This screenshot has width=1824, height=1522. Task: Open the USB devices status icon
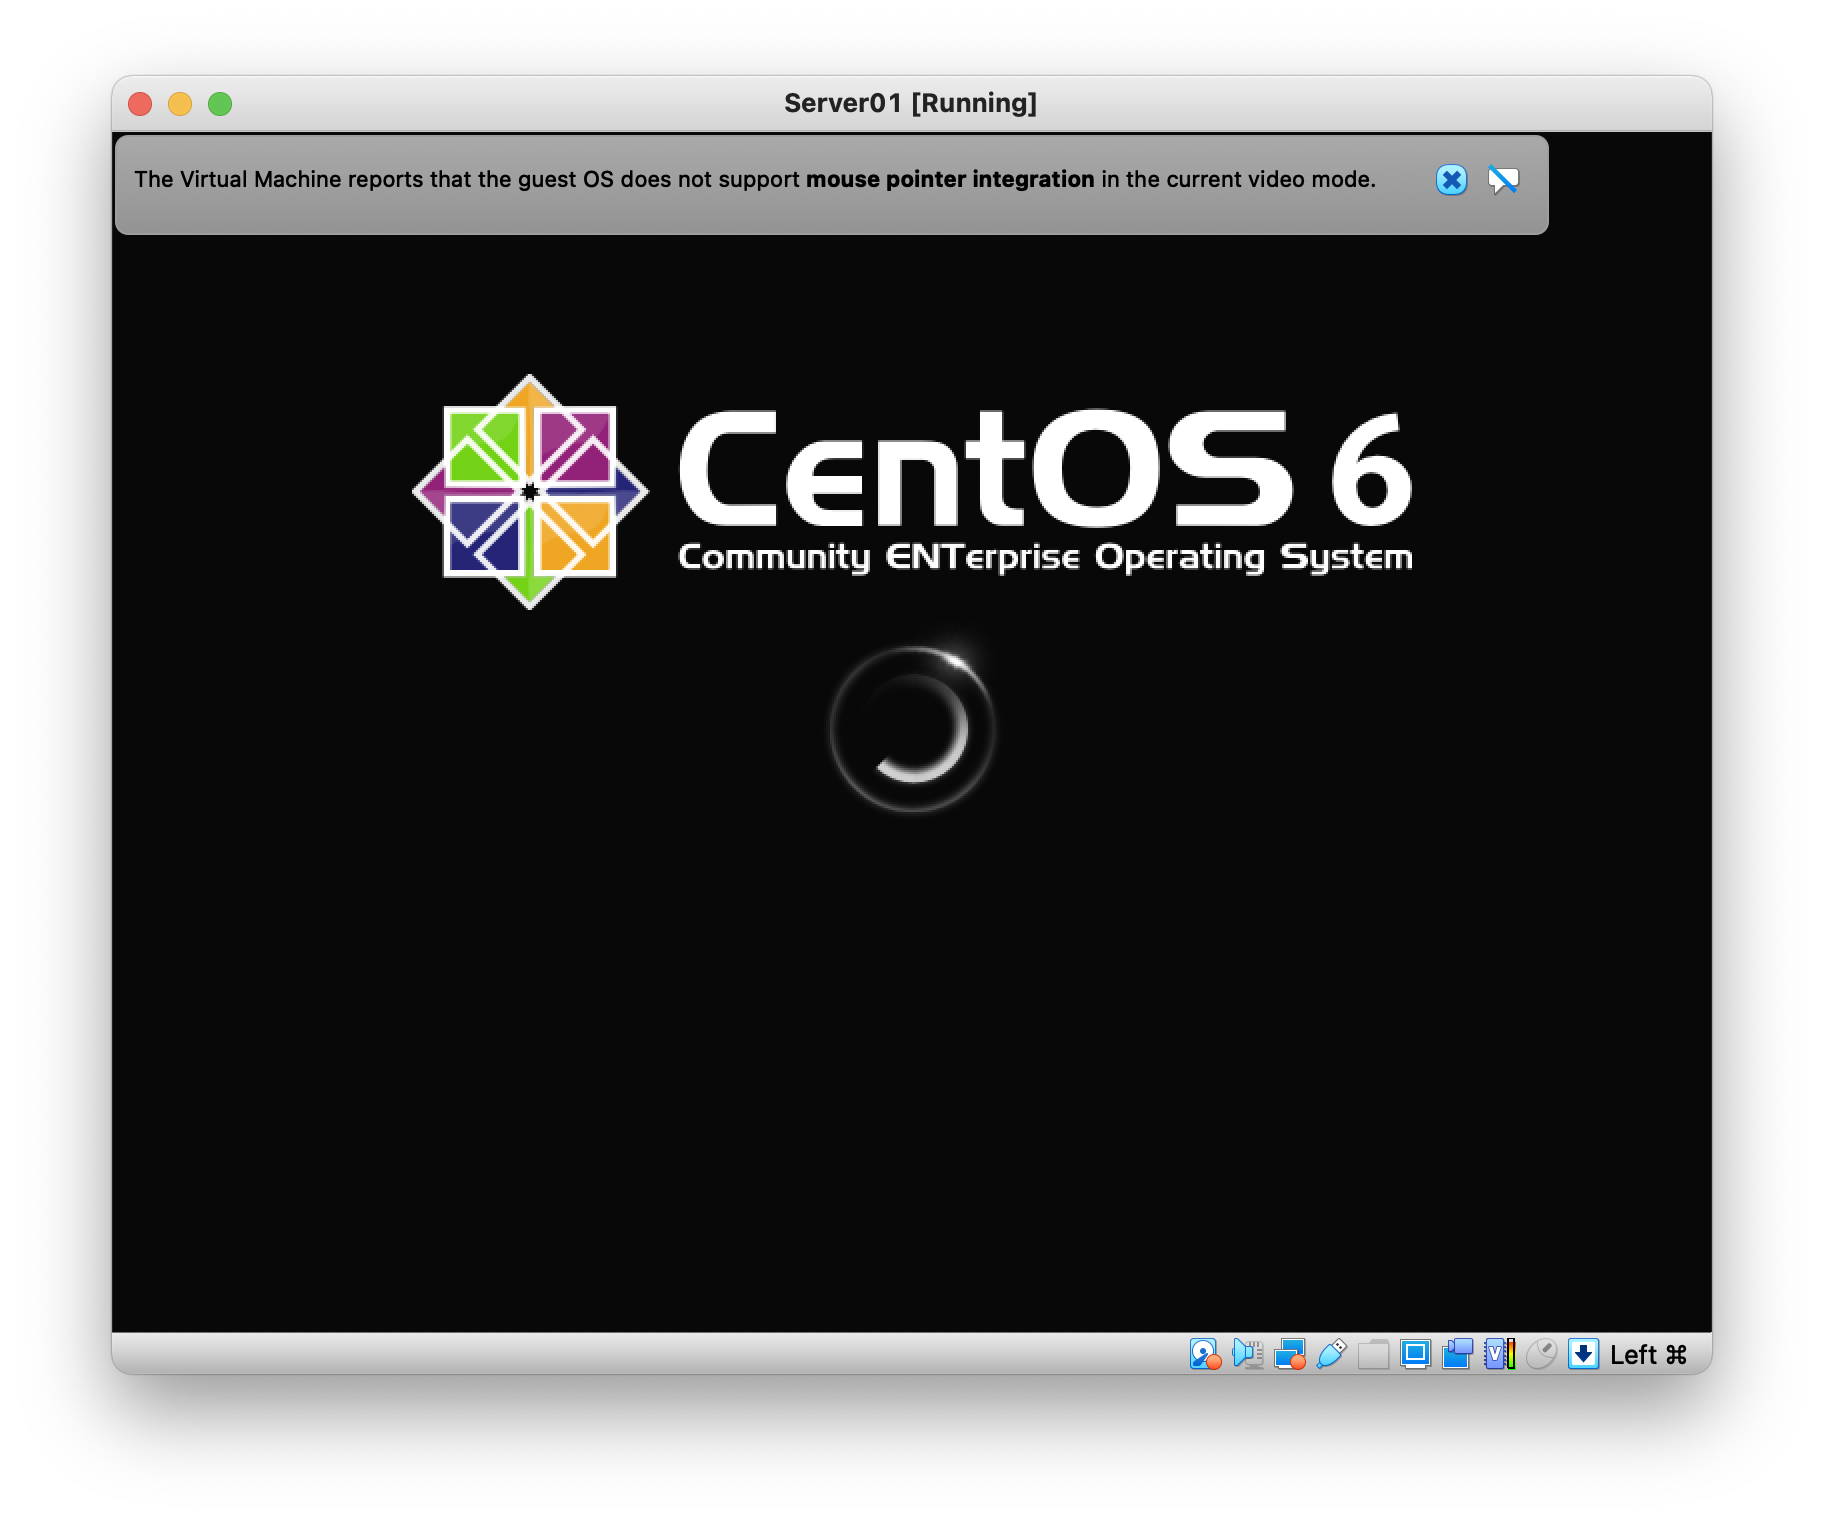(x=1332, y=1354)
